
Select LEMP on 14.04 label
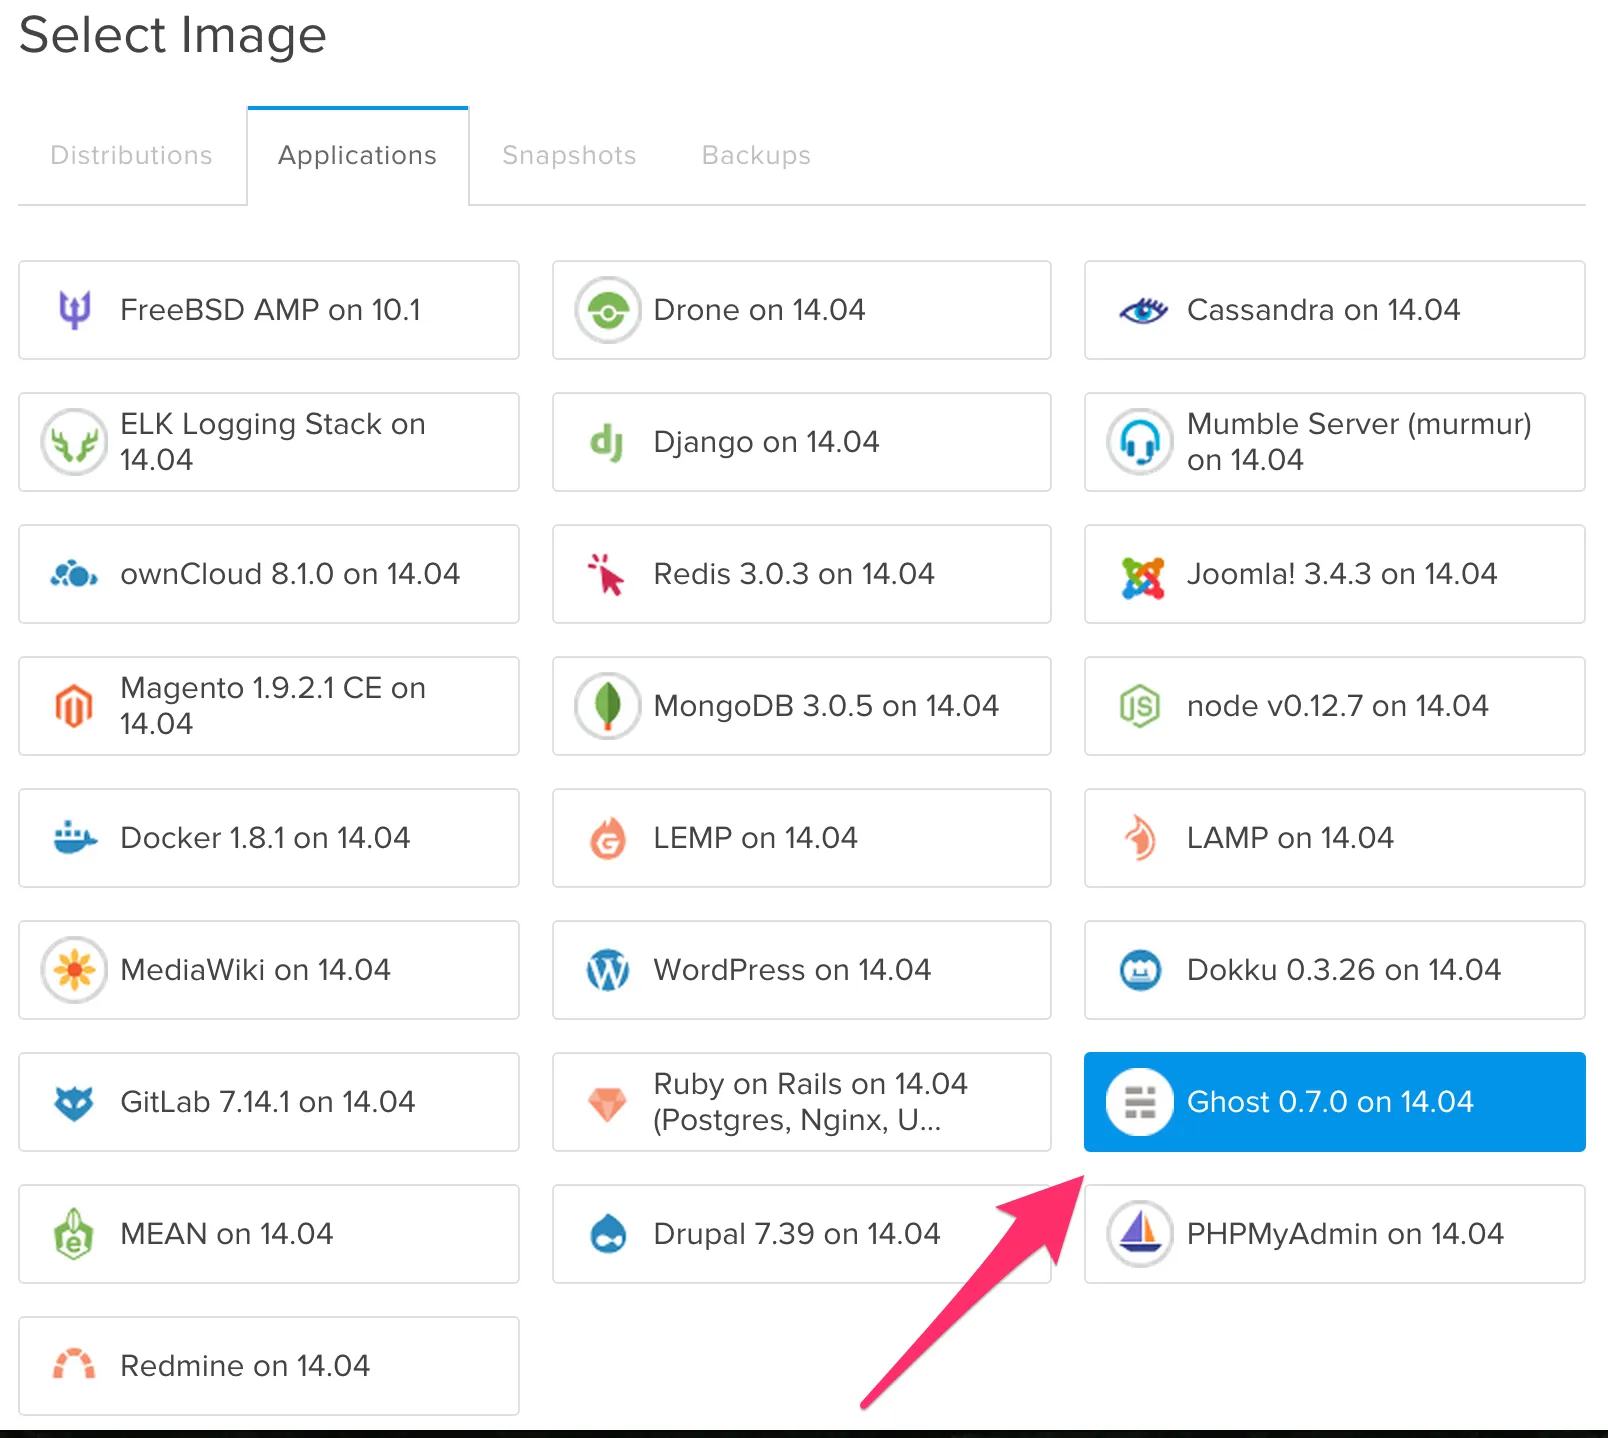tap(755, 838)
